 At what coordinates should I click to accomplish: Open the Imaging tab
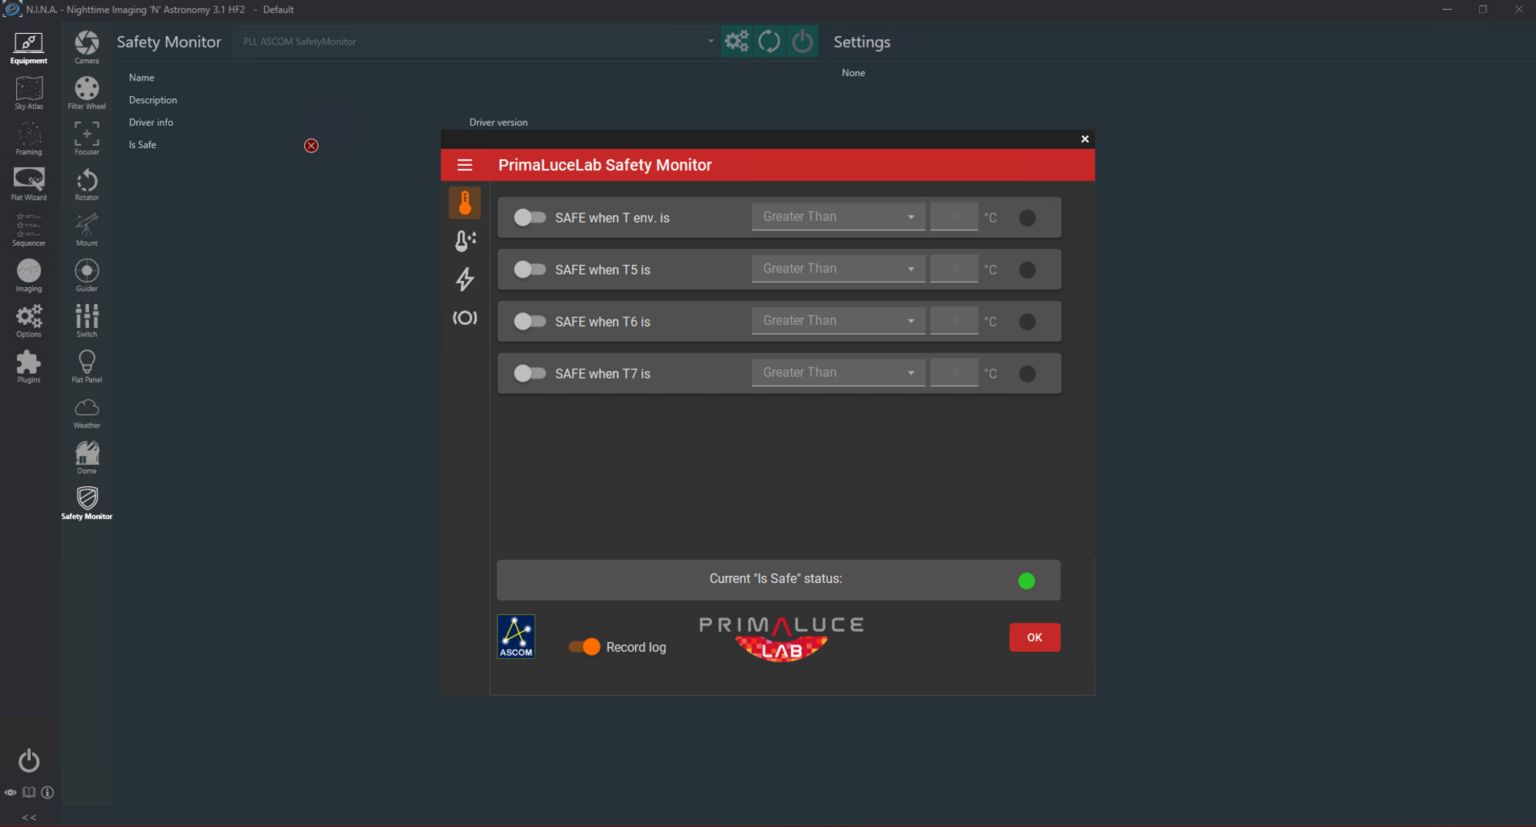pyautogui.click(x=29, y=275)
